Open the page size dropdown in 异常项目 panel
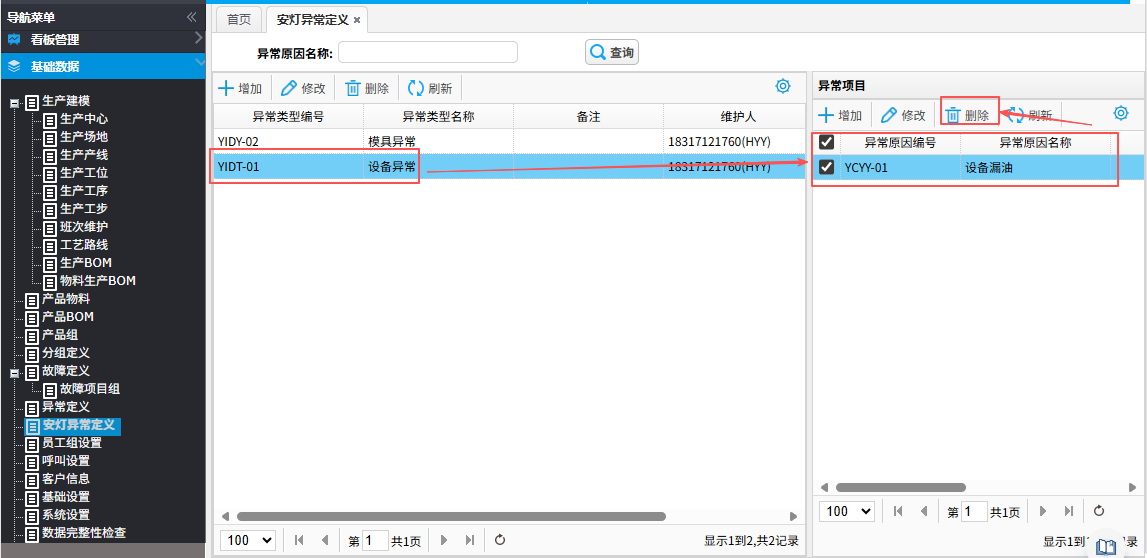The image size is (1147, 558). click(846, 511)
